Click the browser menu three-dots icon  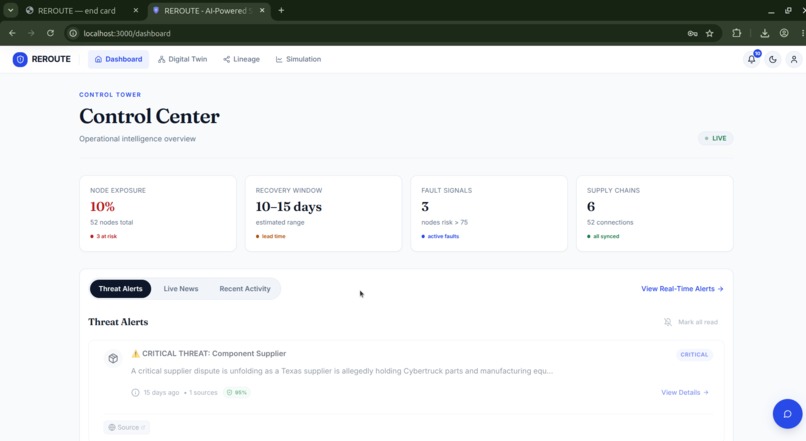(802, 33)
